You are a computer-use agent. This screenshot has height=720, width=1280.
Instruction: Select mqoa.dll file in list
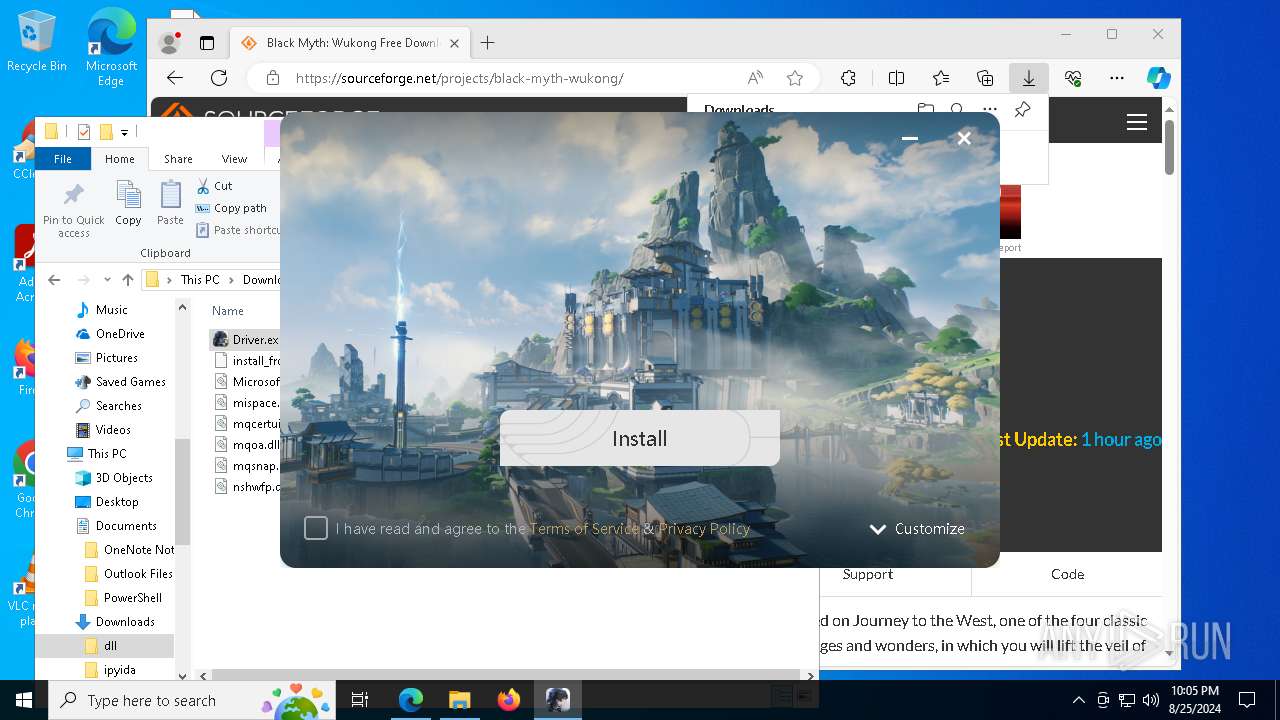pyautogui.click(x=247, y=445)
